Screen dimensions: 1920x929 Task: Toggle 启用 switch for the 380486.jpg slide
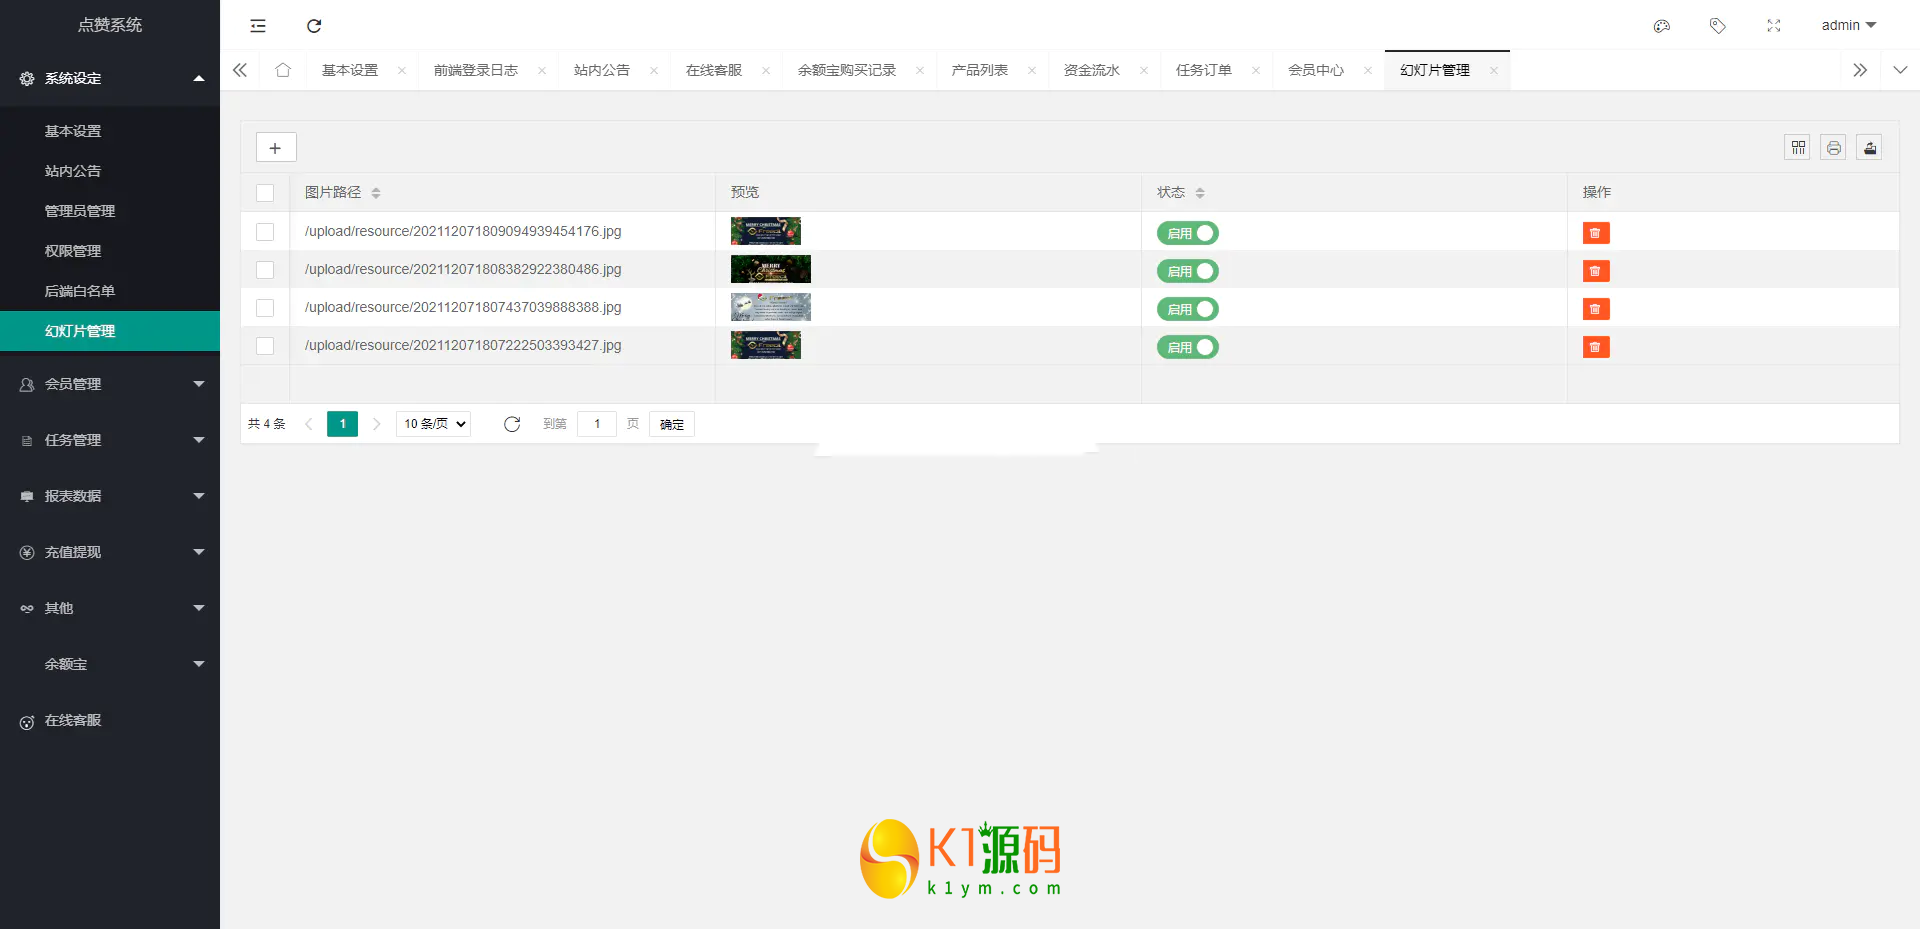point(1188,271)
